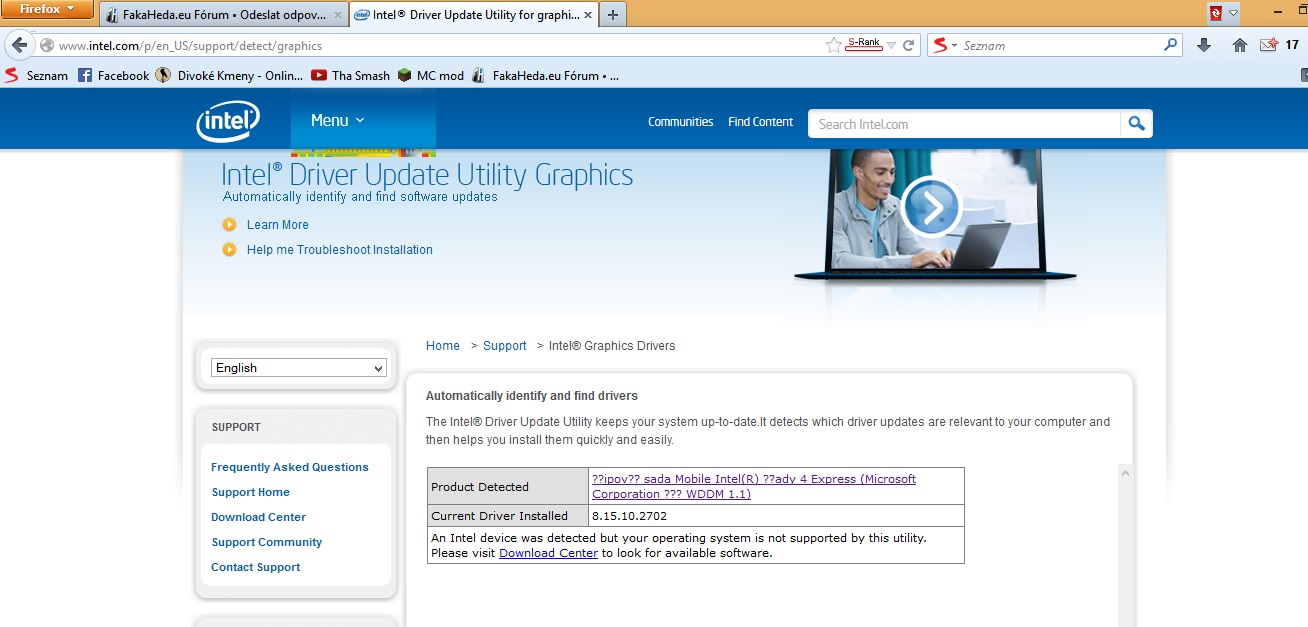Open the Downloads arrow icon

(x=1204, y=45)
